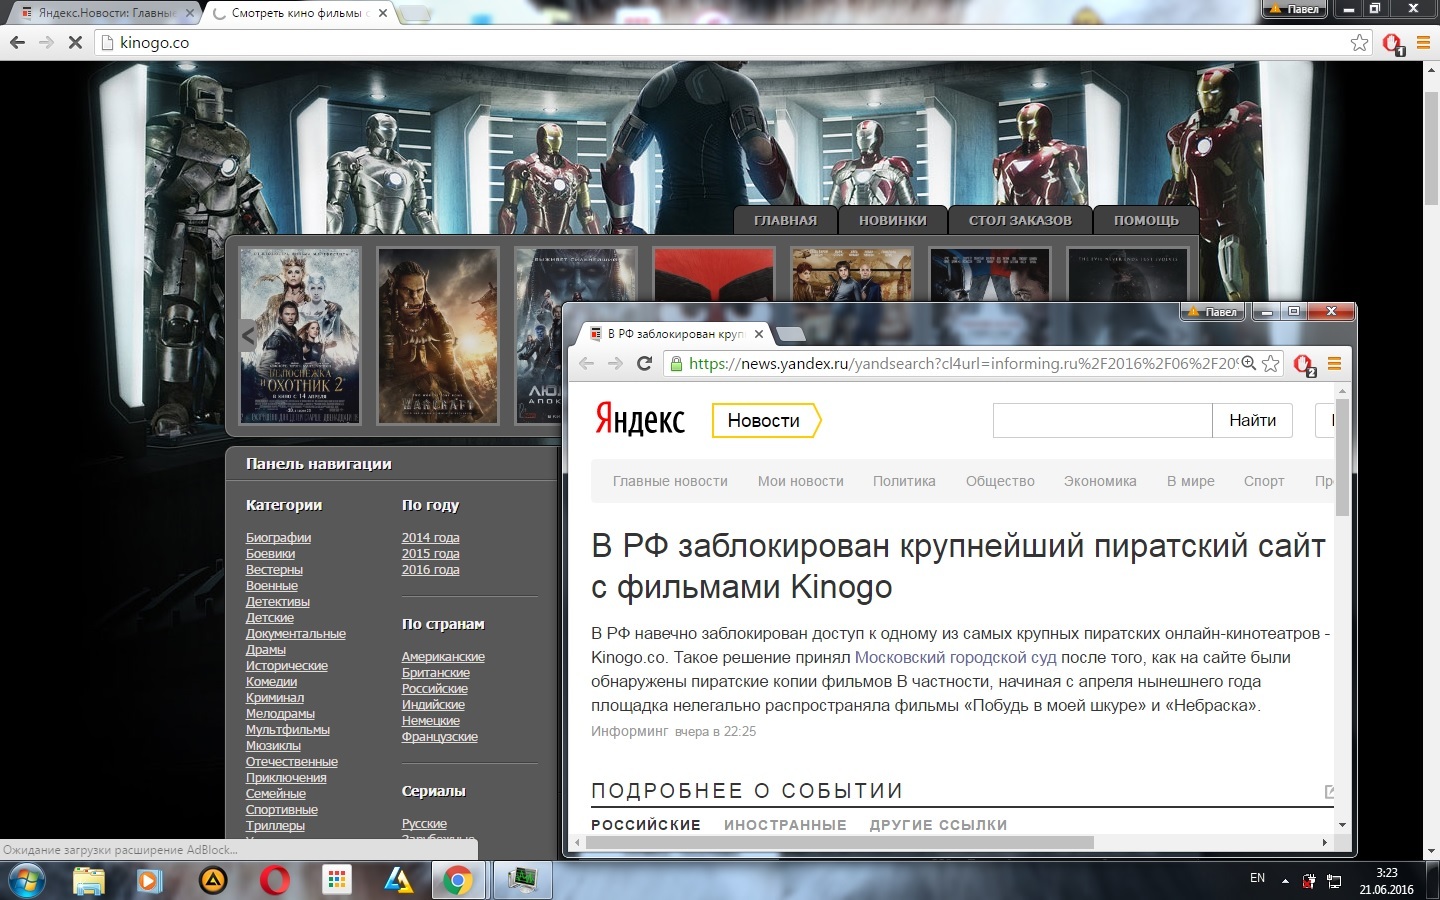Open Индийские films by country
1440x900 pixels.
[x=433, y=705]
